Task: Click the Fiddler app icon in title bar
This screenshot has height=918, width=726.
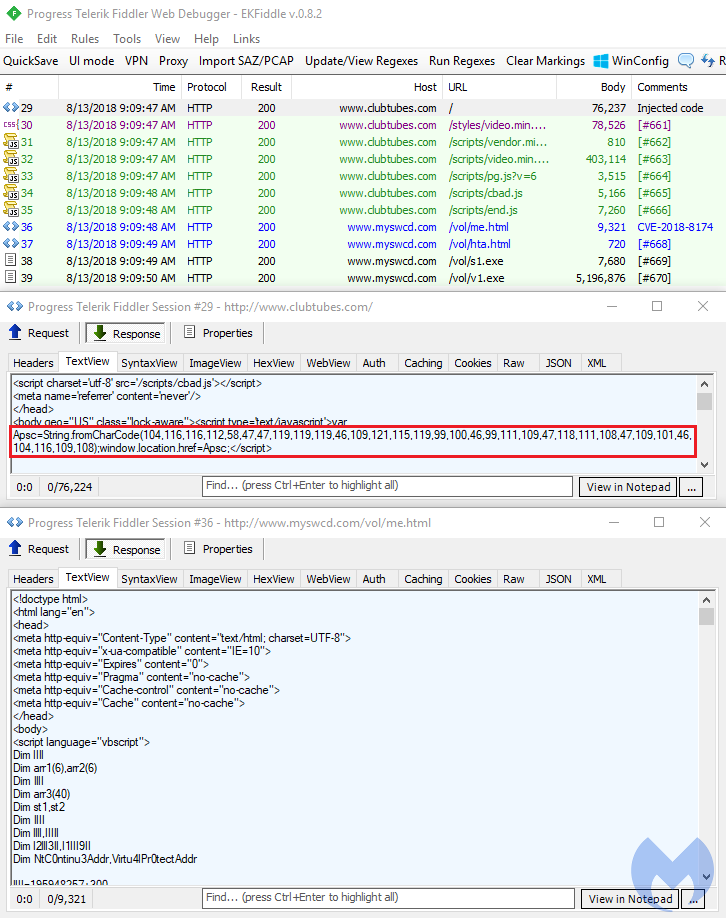Action: point(13,13)
